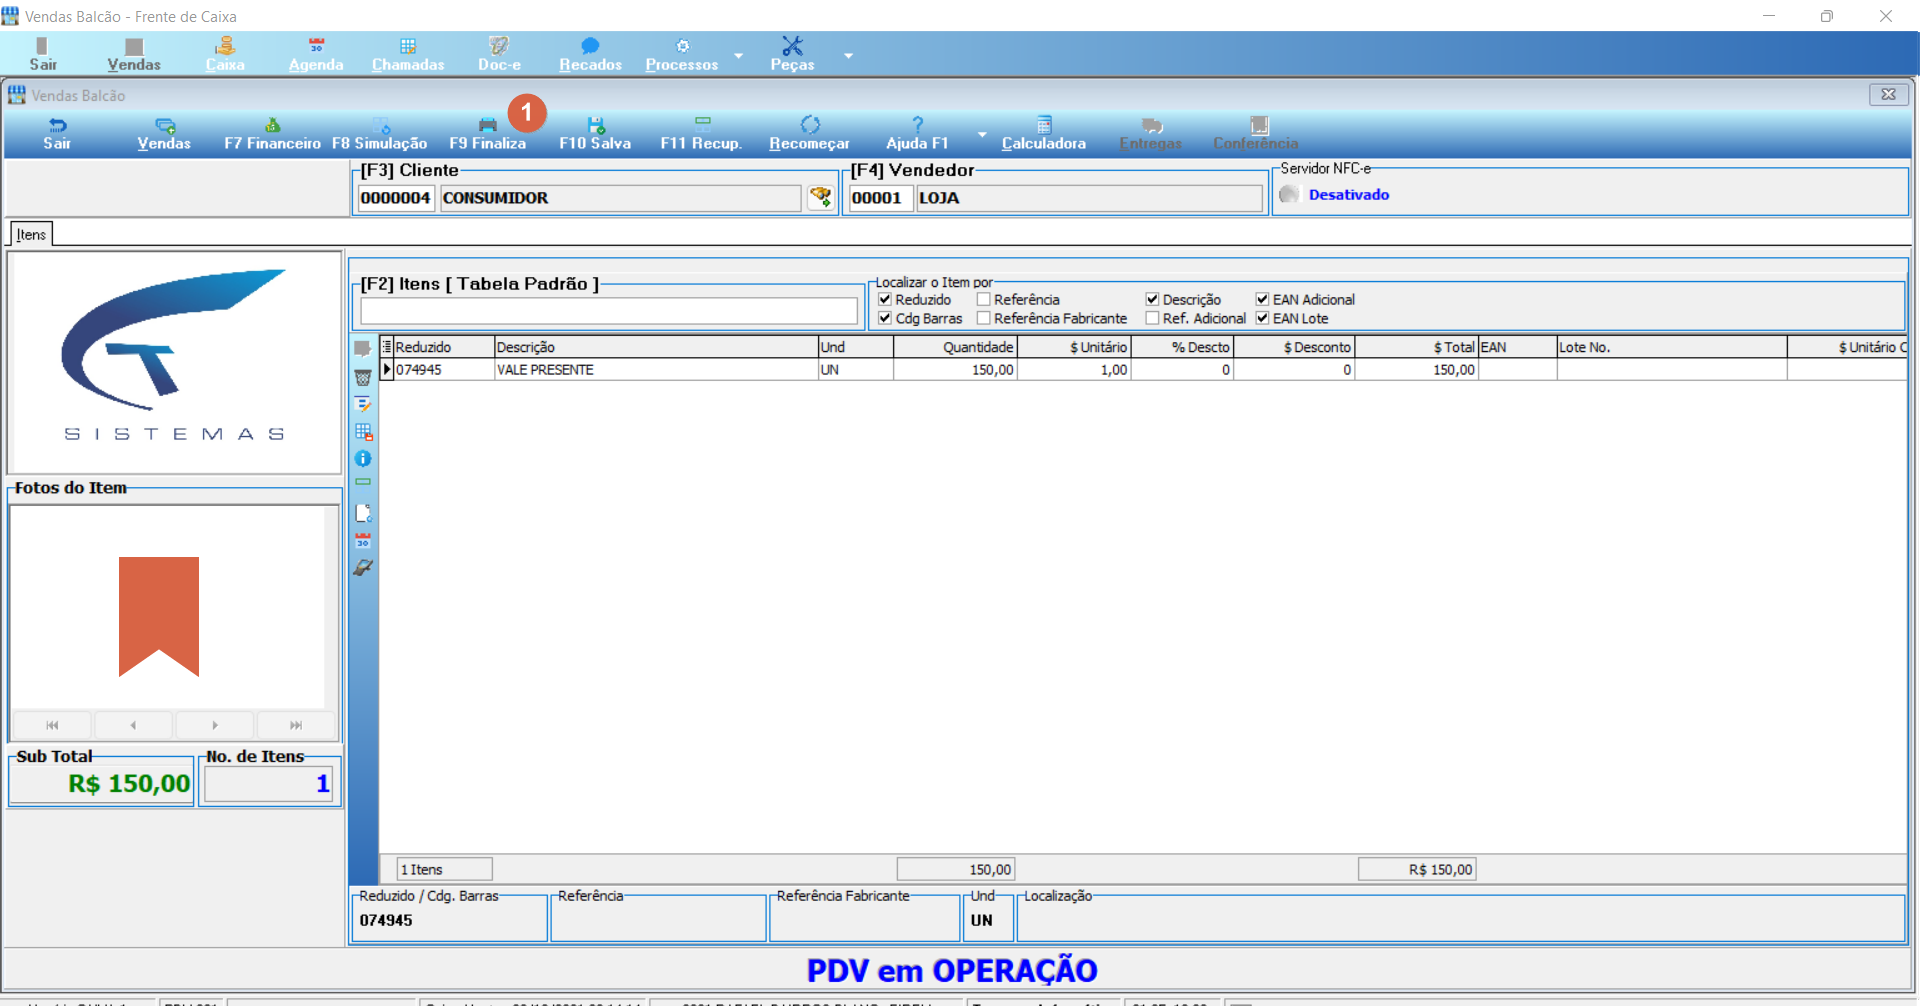Image resolution: width=1920 pixels, height=1006 pixels.
Task: Sort by the Quantidade column header
Action: point(955,347)
